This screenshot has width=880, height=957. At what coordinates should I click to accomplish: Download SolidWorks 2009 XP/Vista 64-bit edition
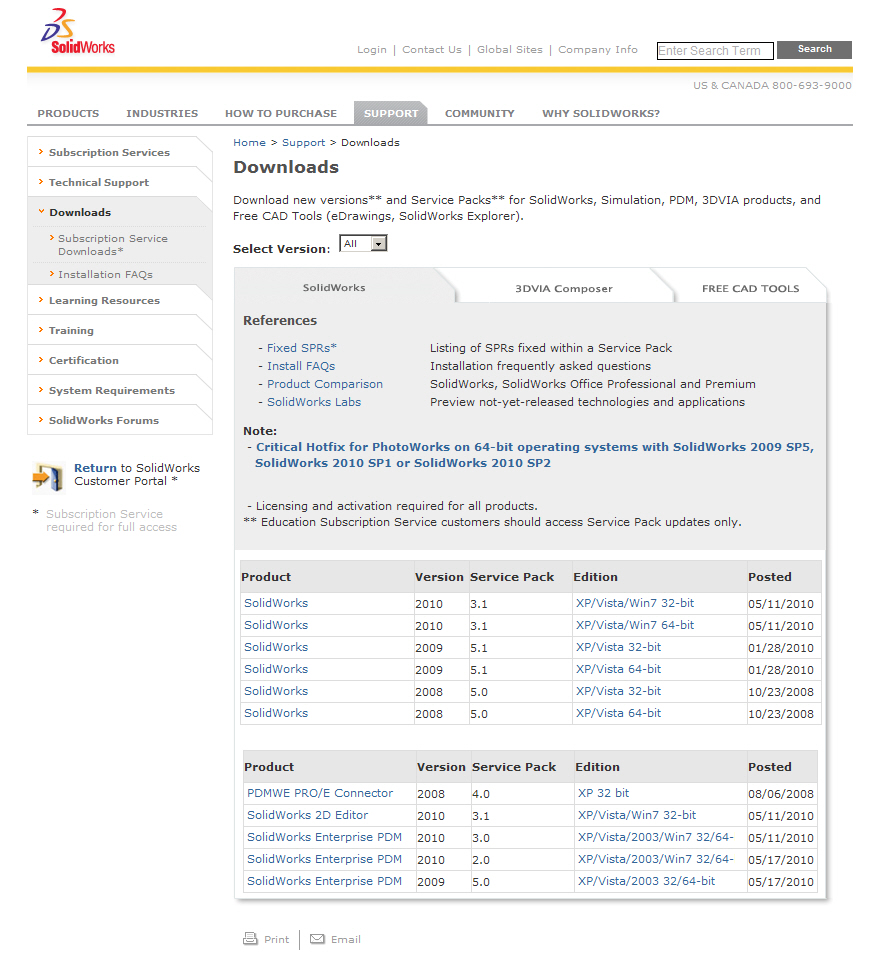618,669
